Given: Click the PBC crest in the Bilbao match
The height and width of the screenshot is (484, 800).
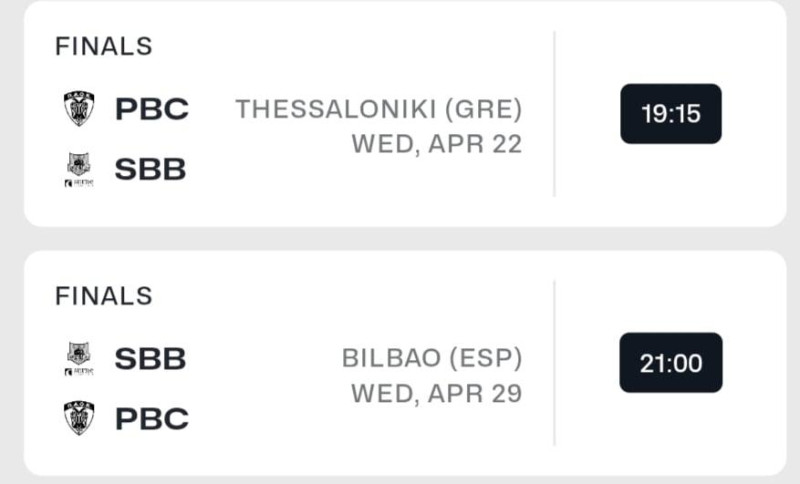Looking at the screenshot, I should (79, 417).
